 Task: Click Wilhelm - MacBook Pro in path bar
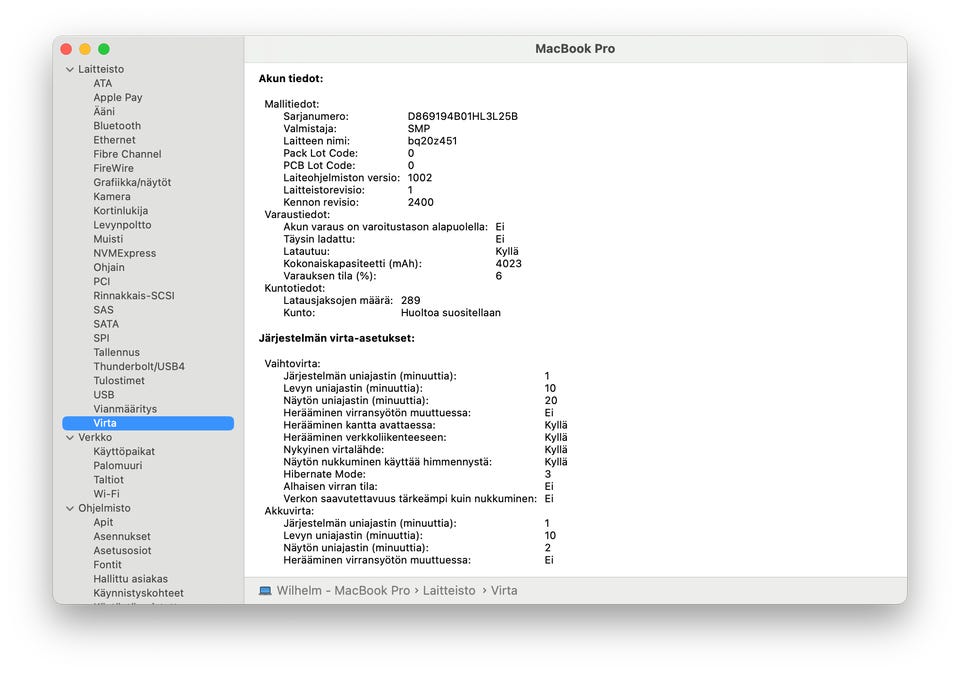(x=343, y=591)
